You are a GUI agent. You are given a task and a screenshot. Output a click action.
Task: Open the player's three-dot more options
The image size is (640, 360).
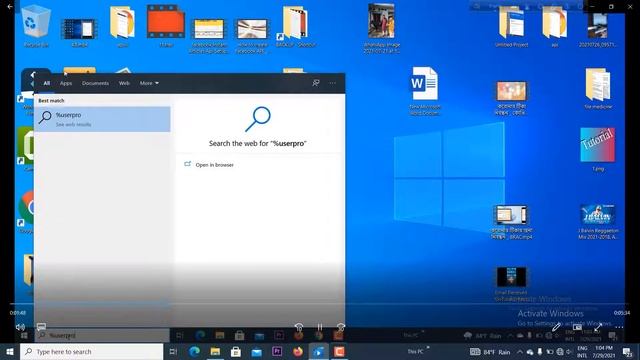(x=619, y=327)
